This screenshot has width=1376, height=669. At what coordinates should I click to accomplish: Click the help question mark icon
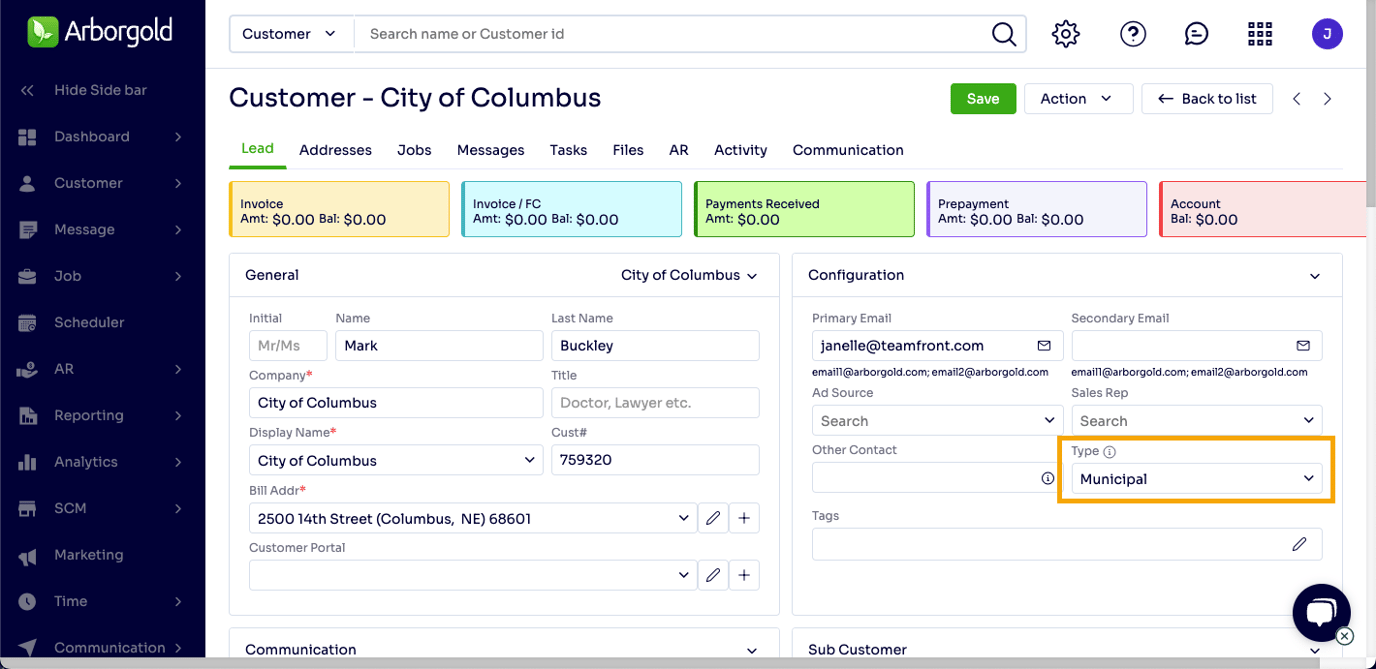tap(1132, 34)
